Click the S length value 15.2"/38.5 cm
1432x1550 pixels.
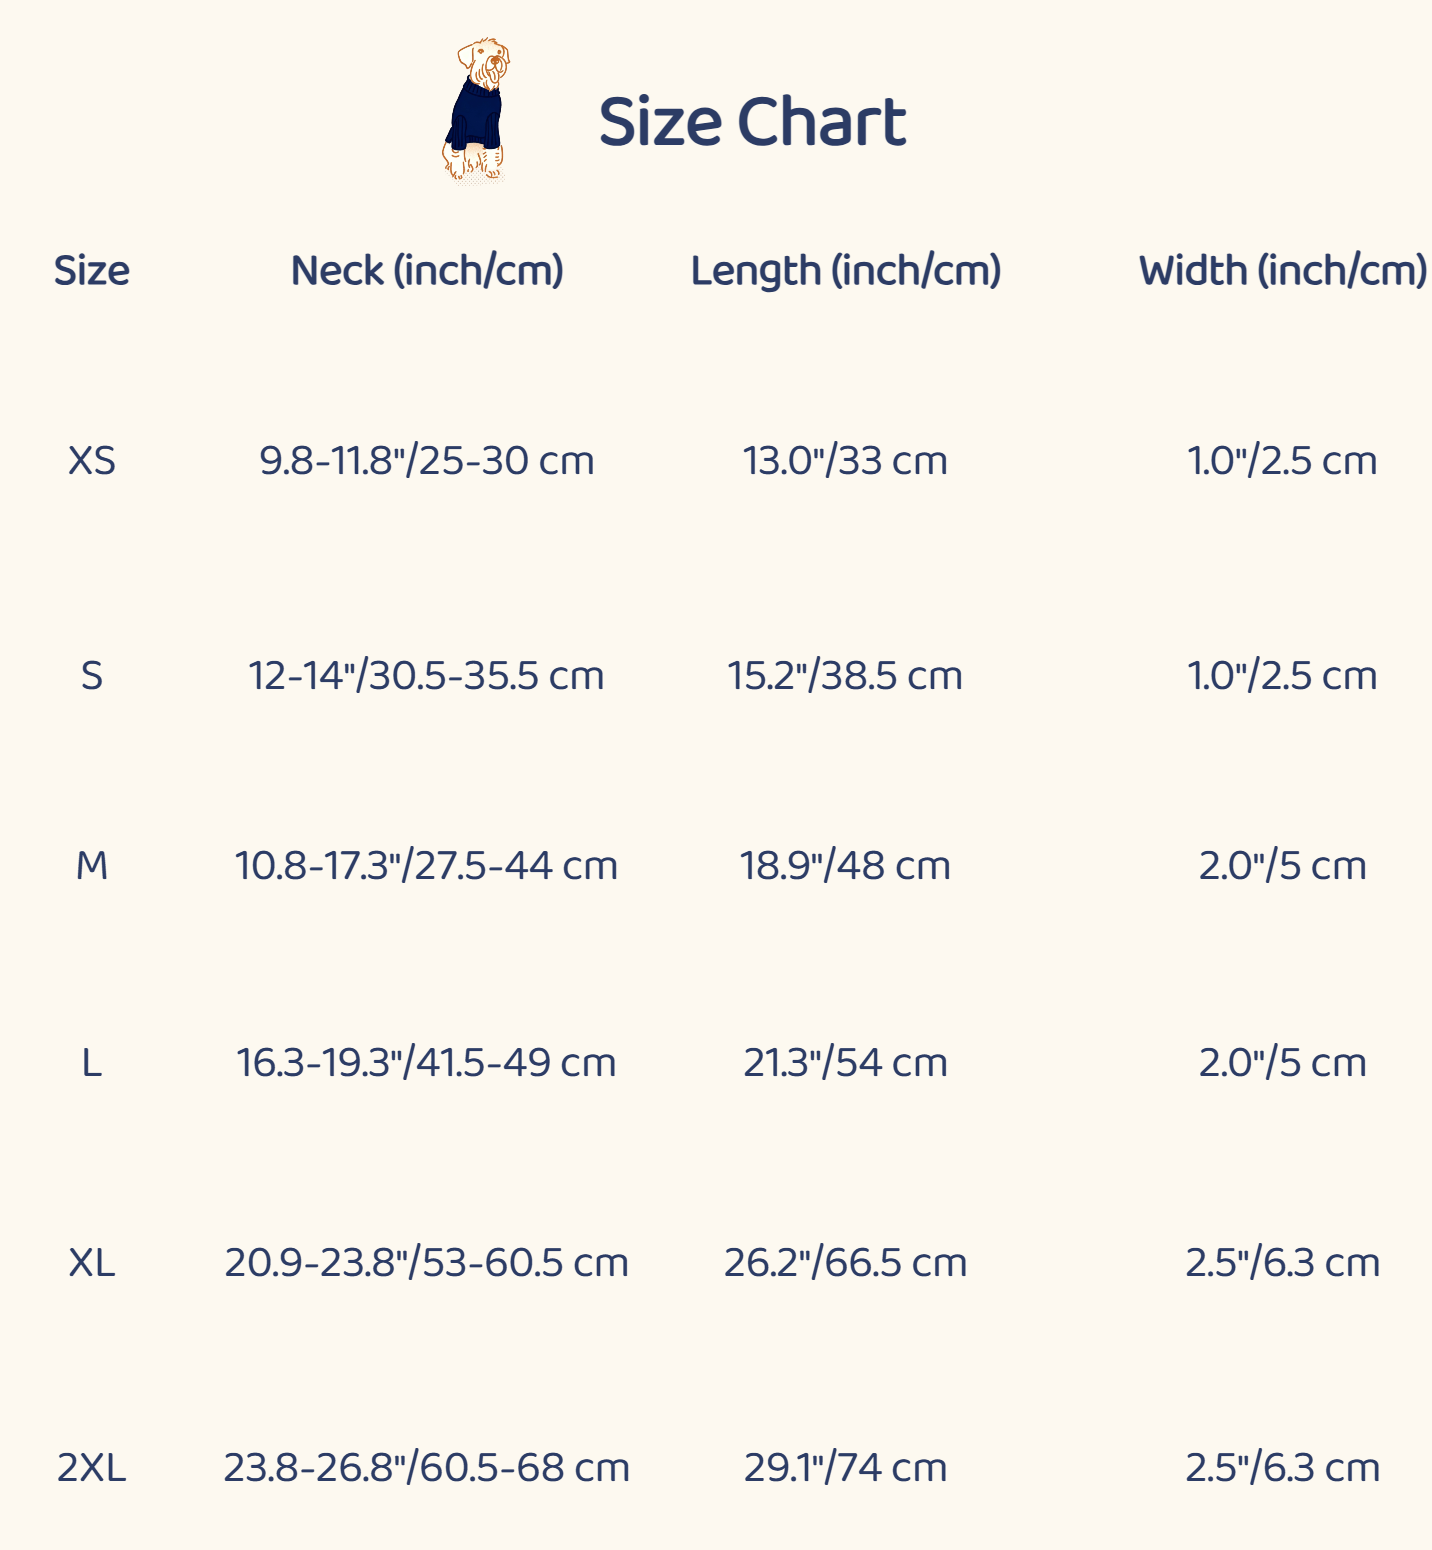point(845,676)
